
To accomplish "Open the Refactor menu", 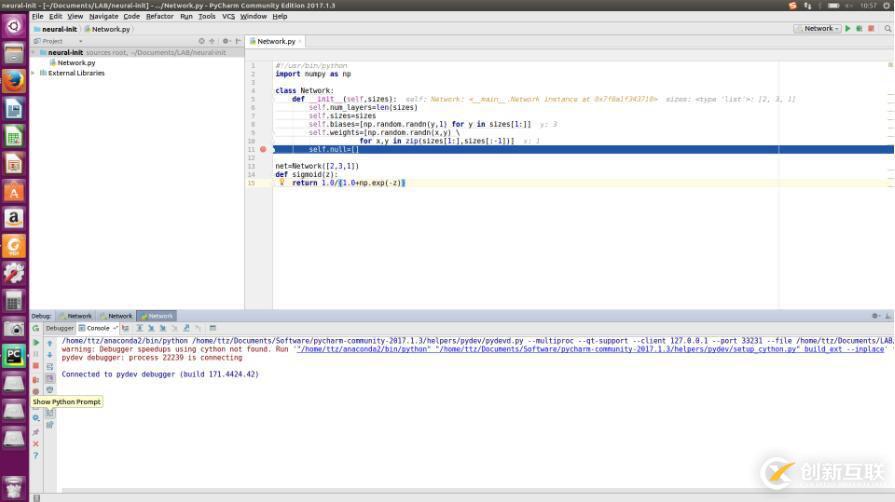I will click(159, 16).
